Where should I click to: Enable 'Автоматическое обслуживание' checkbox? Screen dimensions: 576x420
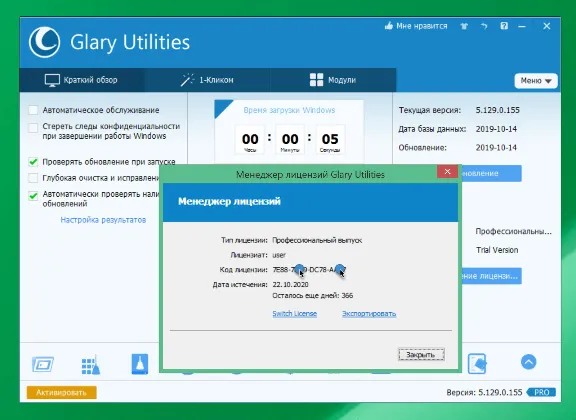click(33, 110)
